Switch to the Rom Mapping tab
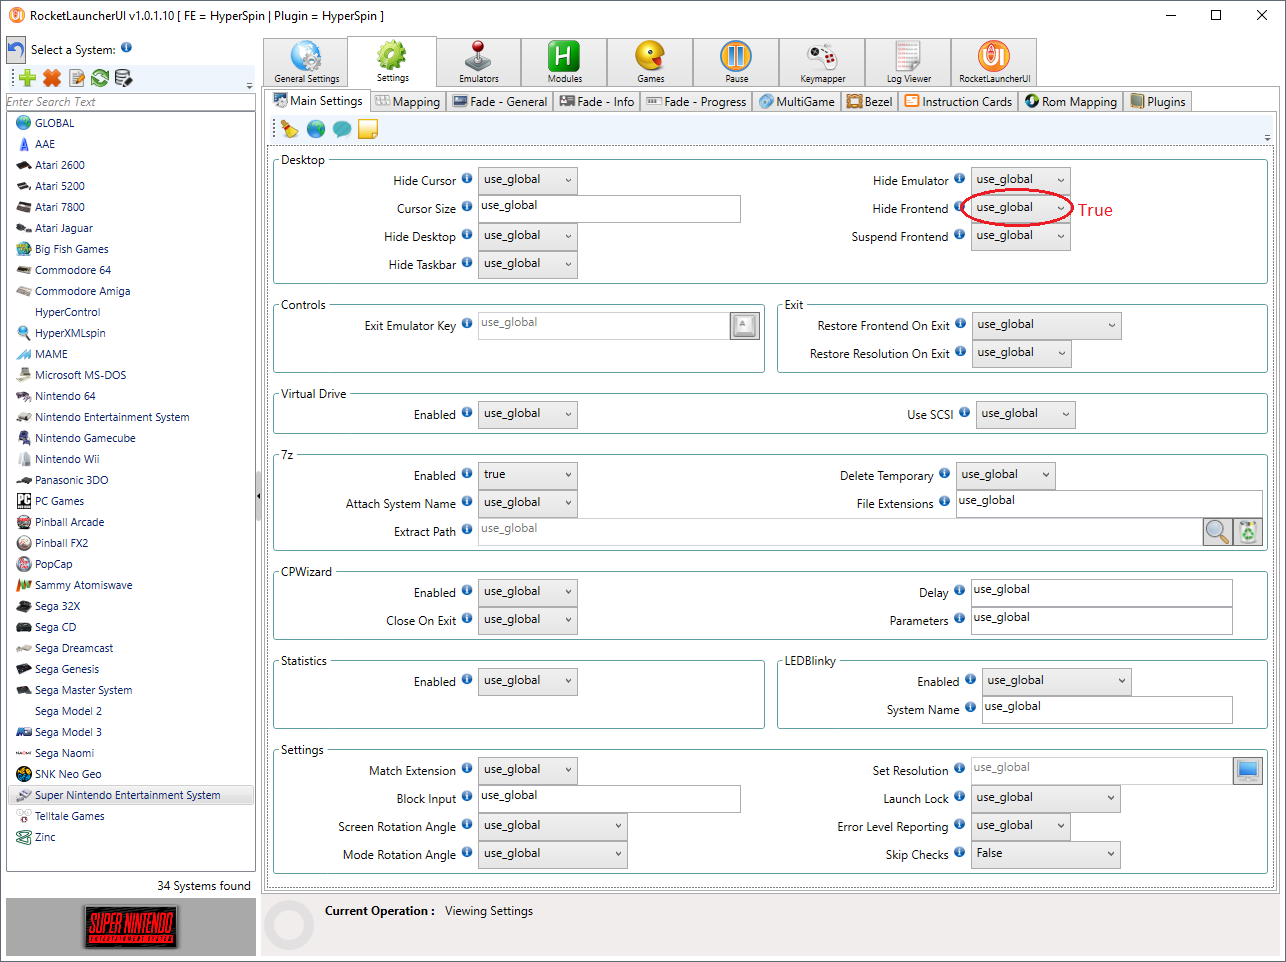 pyautogui.click(x=1071, y=101)
